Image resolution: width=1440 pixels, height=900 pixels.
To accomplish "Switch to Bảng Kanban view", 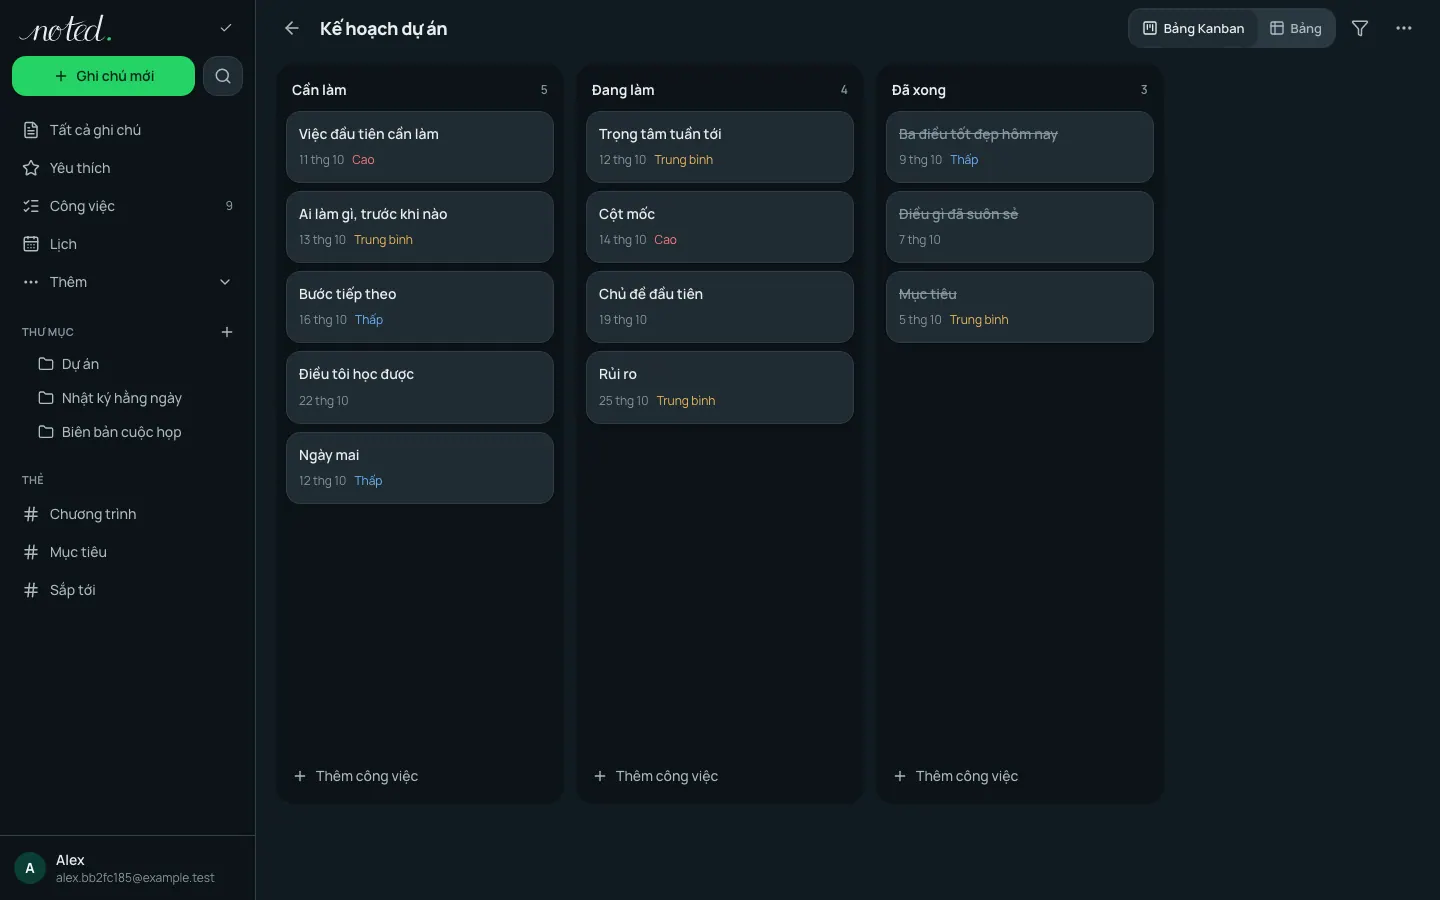I will (x=1194, y=28).
